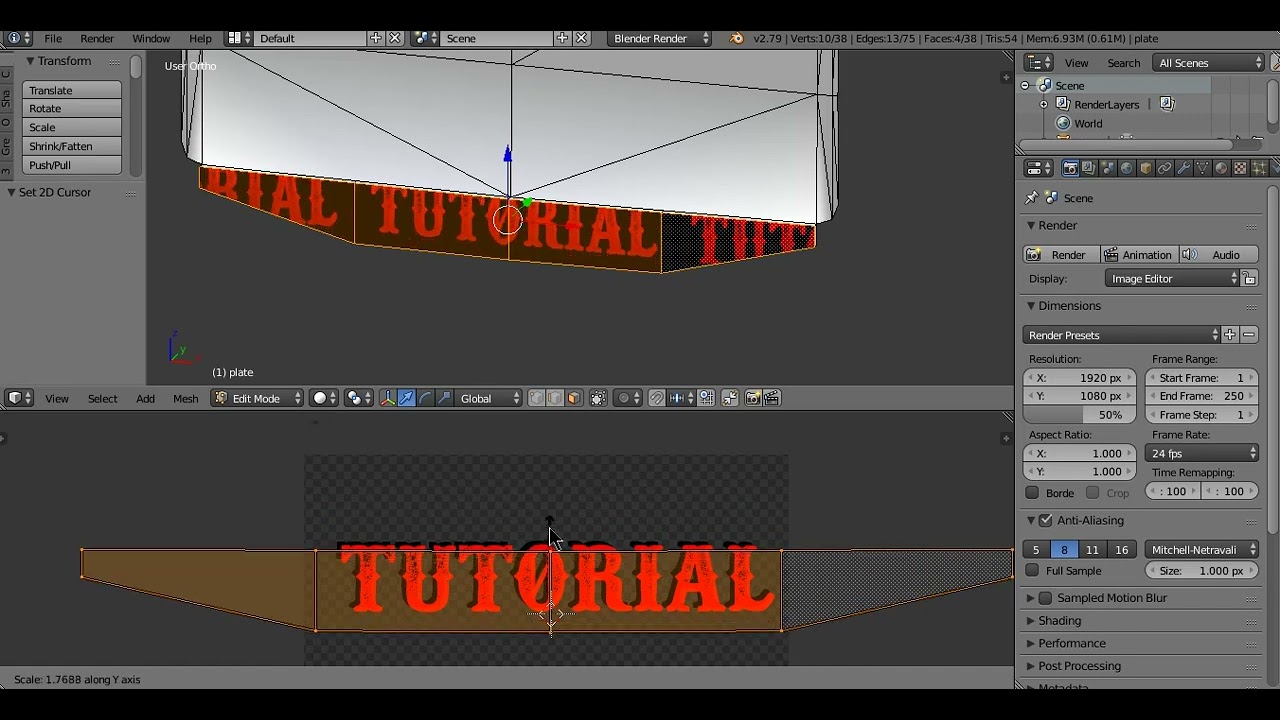1280x720 pixels.
Task: Select the rotate manipulator arc icon
Action: (x=425, y=398)
